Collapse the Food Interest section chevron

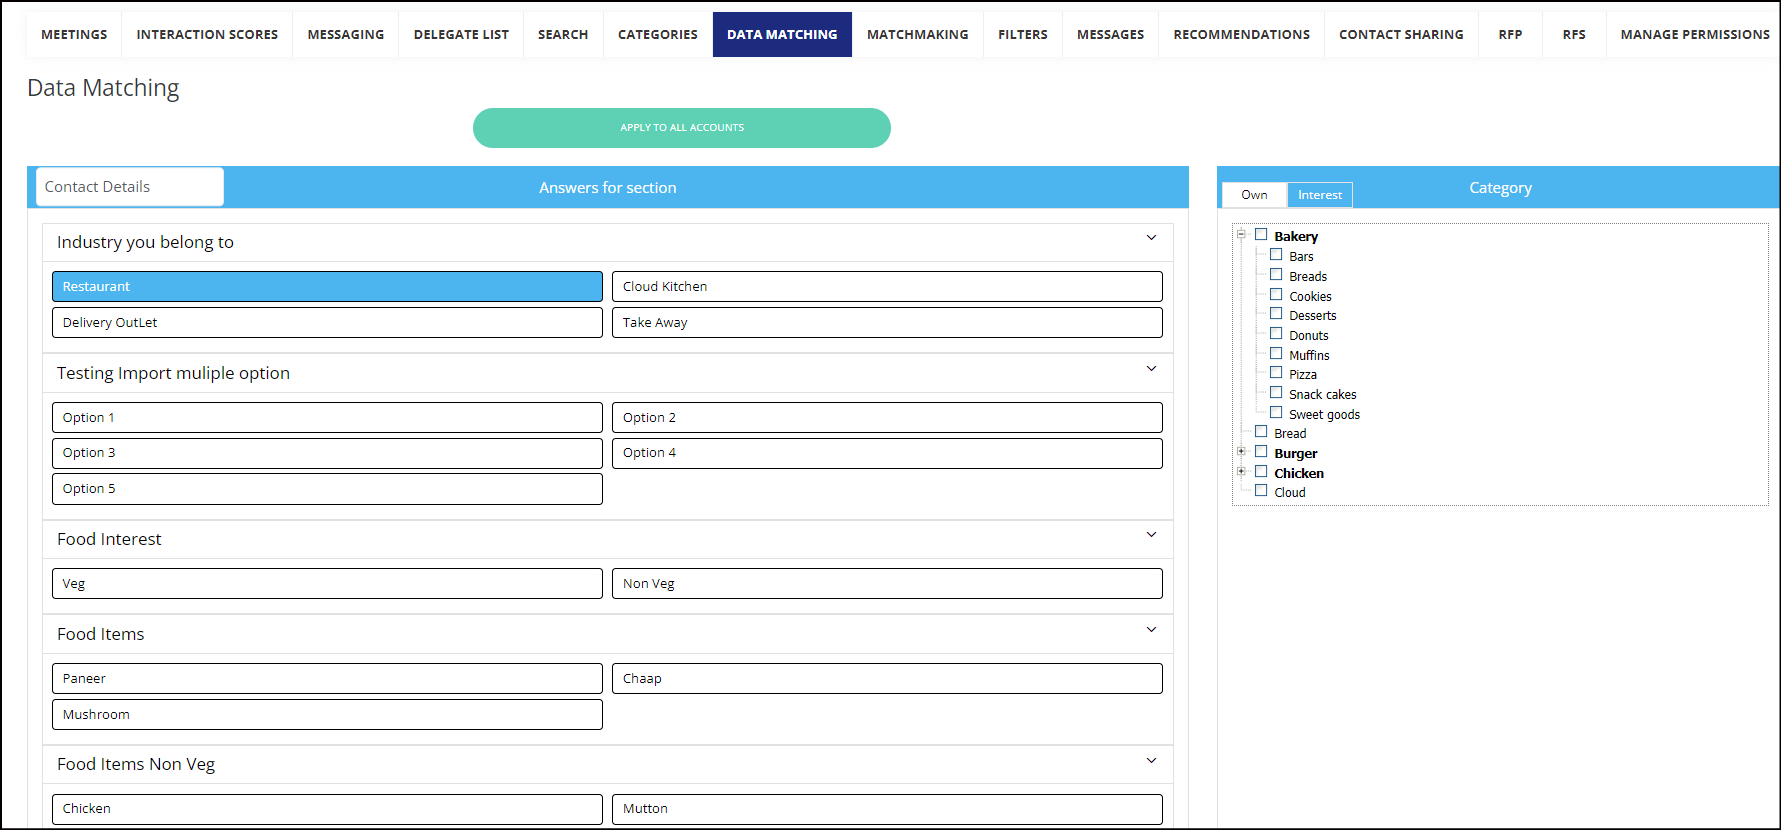[x=1151, y=535]
